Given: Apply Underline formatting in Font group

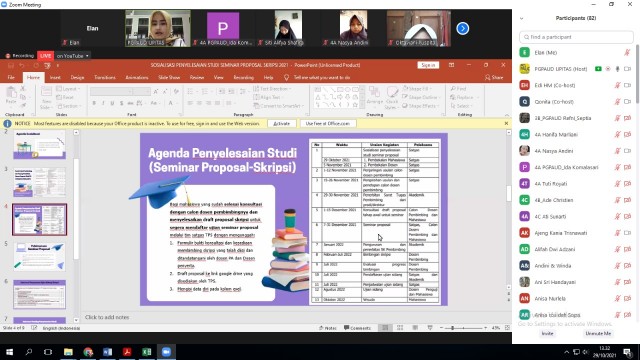Looking at the screenshot, I should click(112, 103).
